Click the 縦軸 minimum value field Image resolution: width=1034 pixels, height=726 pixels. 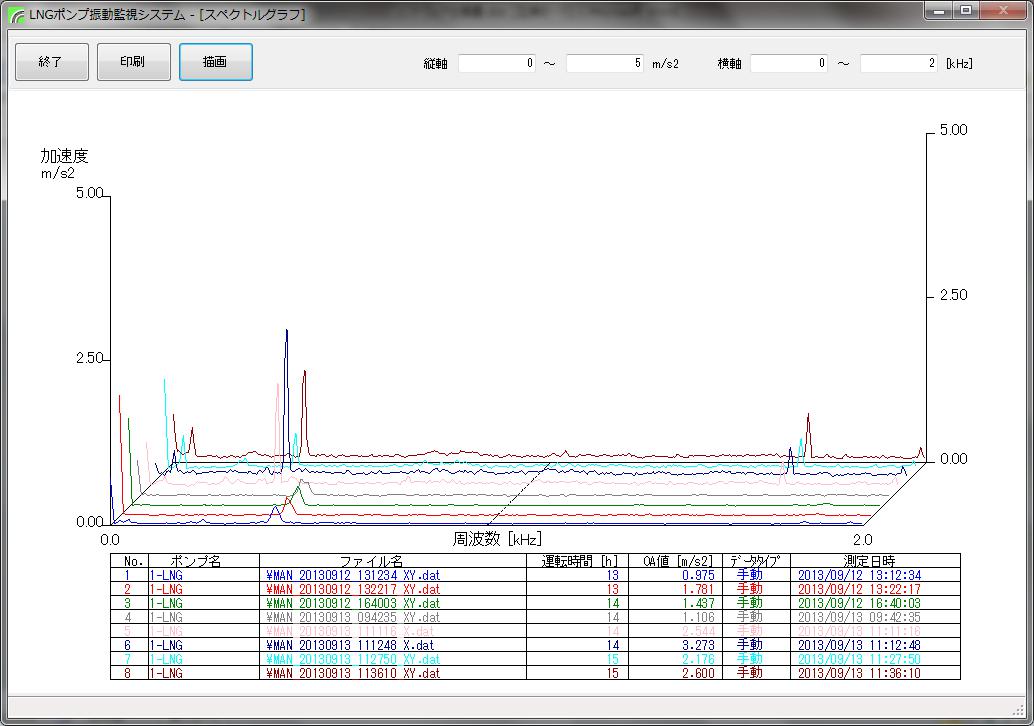pyautogui.click(x=498, y=63)
